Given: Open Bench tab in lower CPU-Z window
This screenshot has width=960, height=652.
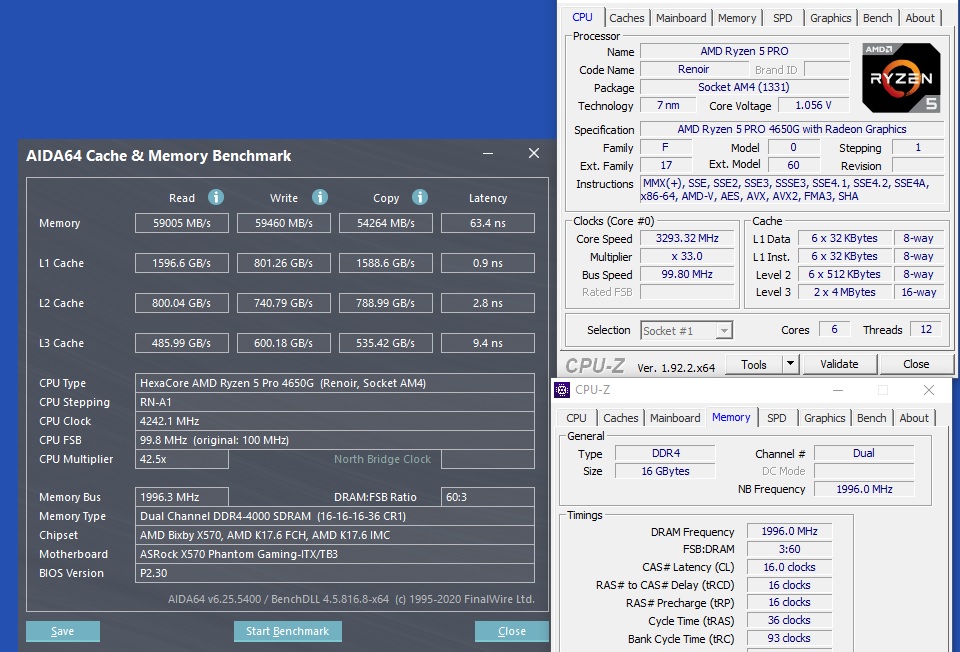Looking at the screenshot, I should [x=871, y=418].
